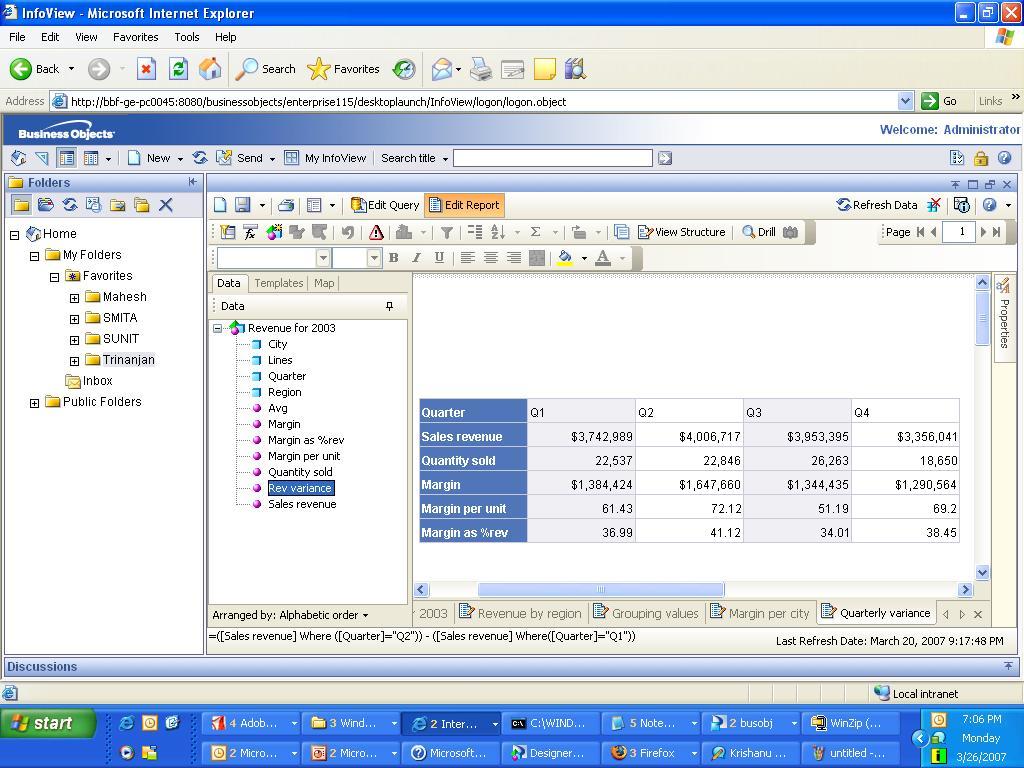Apply a filter using the funnel icon
This screenshot has height=768, width=1024.
coord(447,231)
